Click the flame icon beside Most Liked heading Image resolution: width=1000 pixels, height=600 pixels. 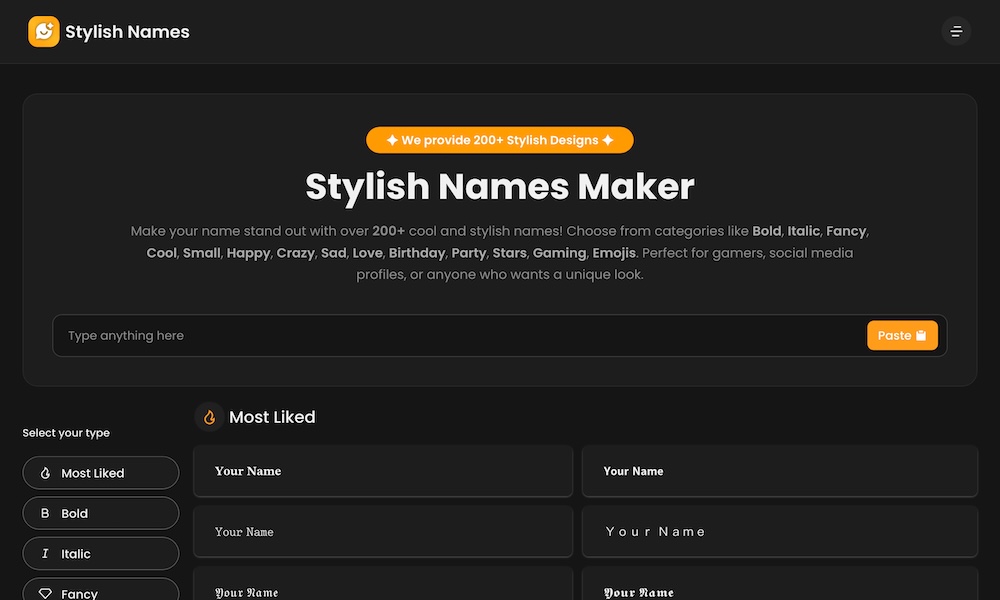[209, 417]
